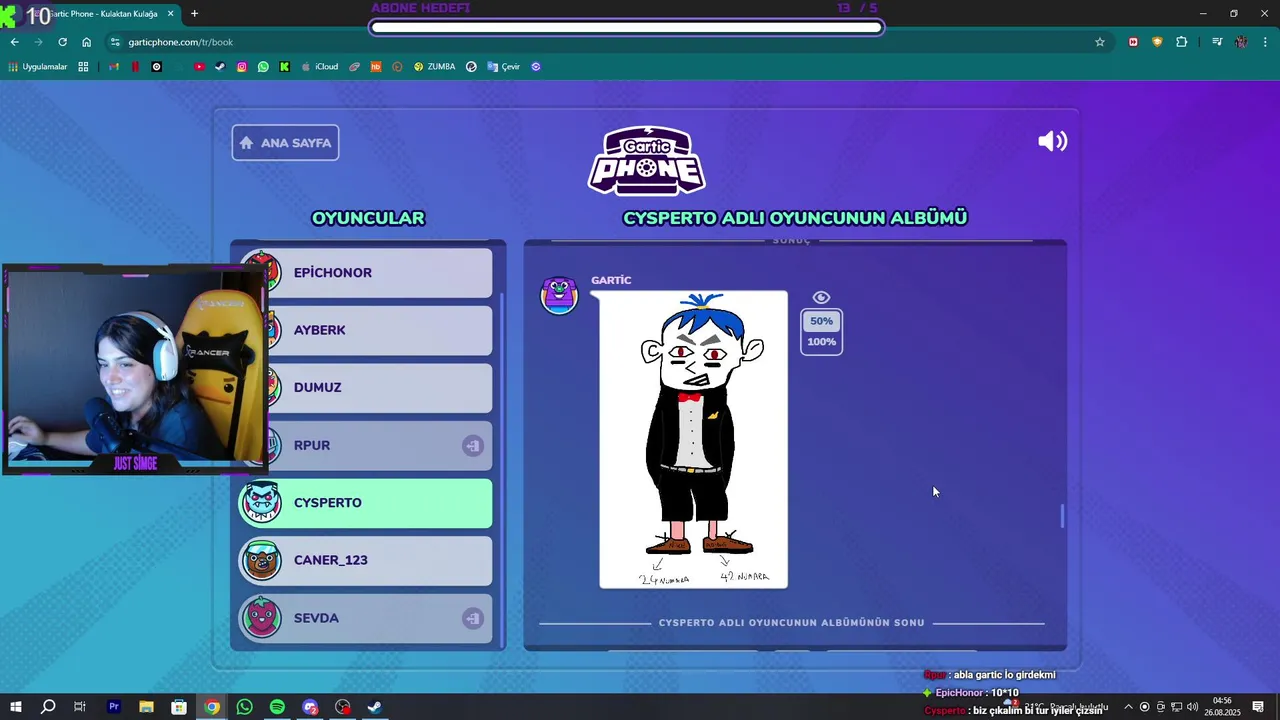Screen dimensions: 1280x720
Task: Open the Instagram bookmark
Action: click(242, 67)
